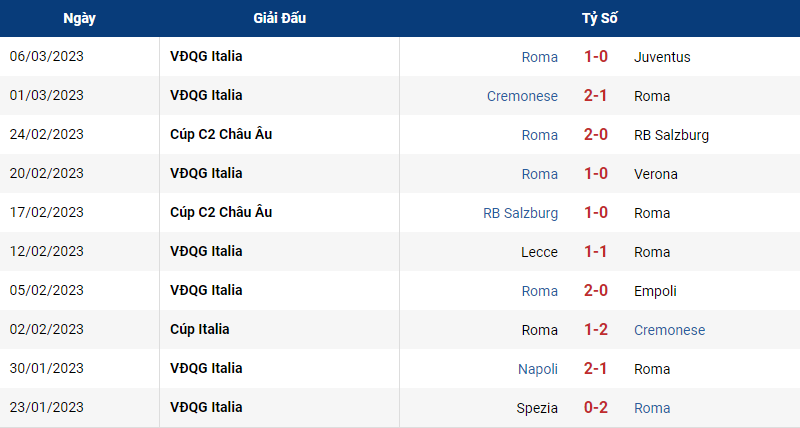
Task: Click the Empoli team name
Action: tap(655, 291)
